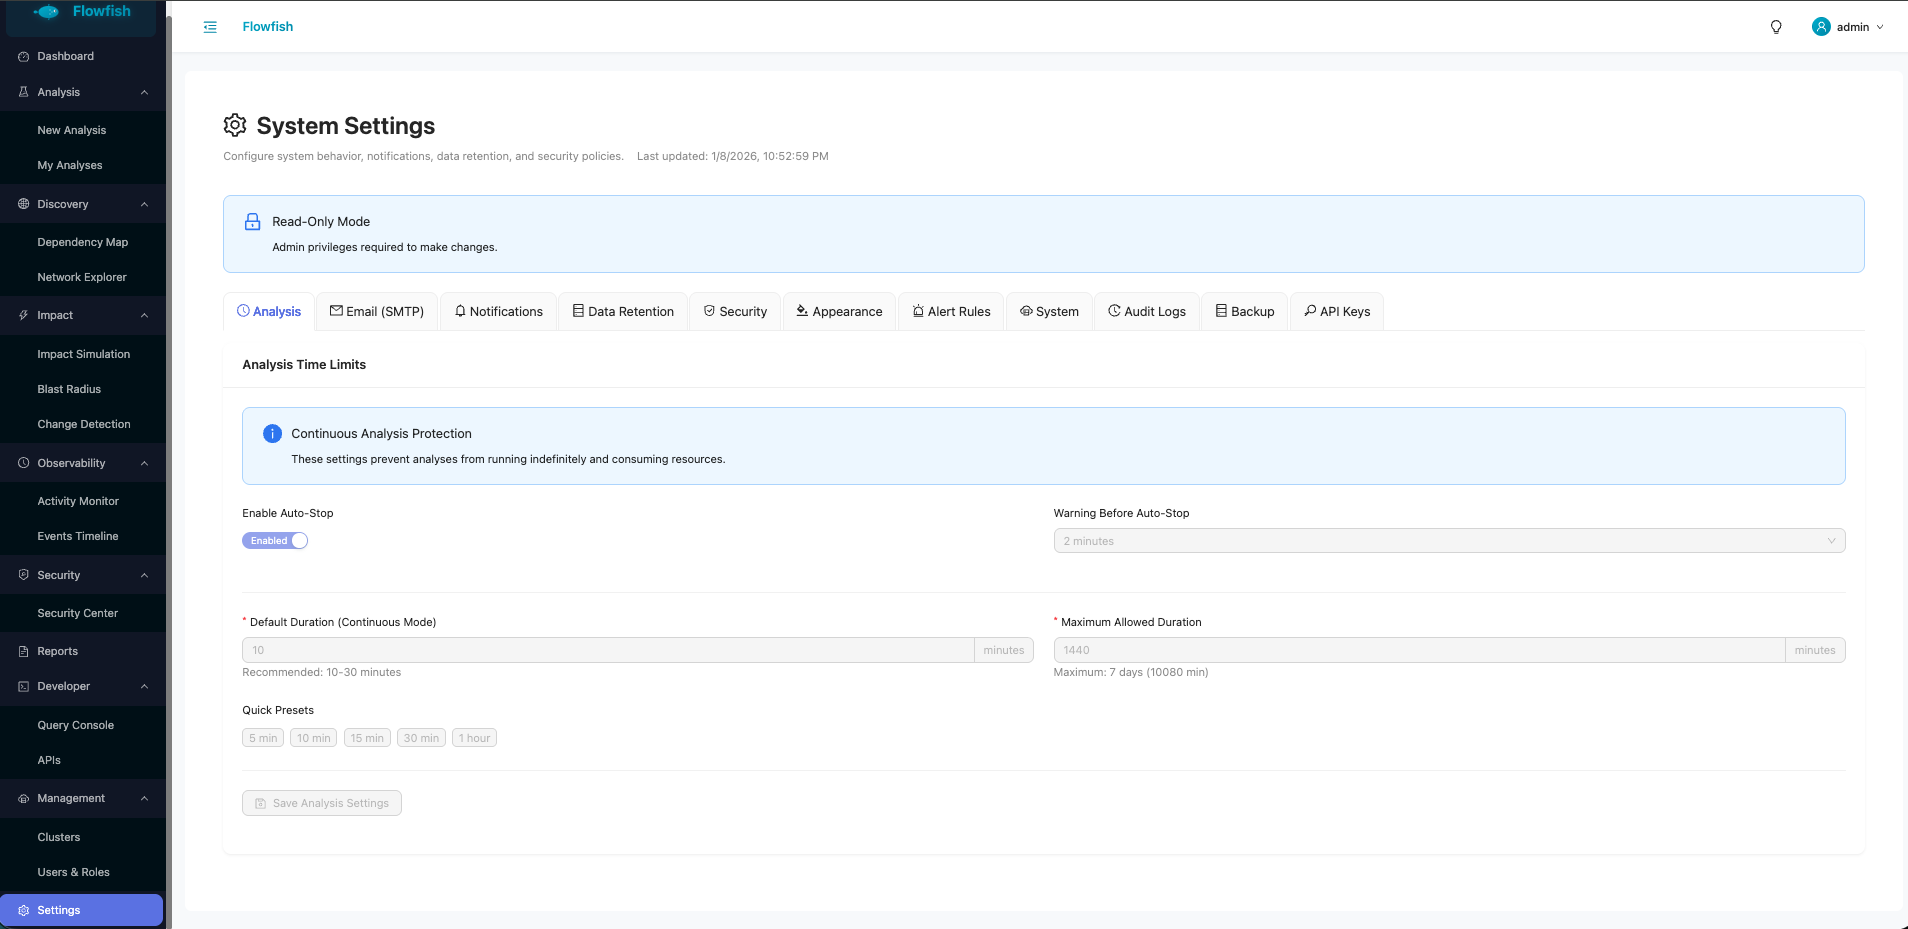The height and width of the screenshot is (929, 1908).
Task: Click the Maximum Allowed Duration input field
Action: pyautogui.click(x=1419, y=650)
